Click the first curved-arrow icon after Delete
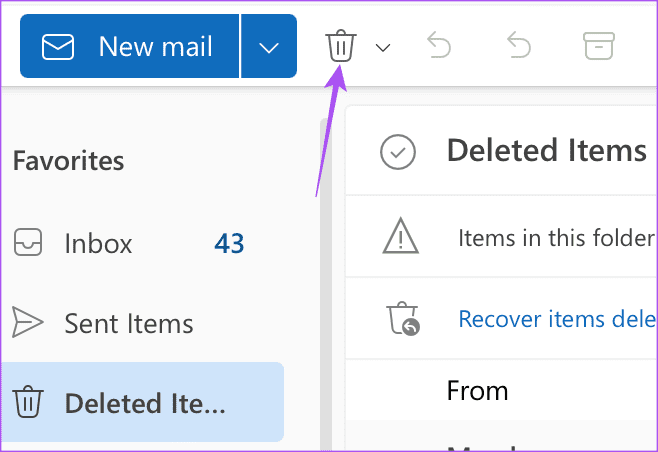Viewport: 658px width, 452px height. tap(439, 45)
